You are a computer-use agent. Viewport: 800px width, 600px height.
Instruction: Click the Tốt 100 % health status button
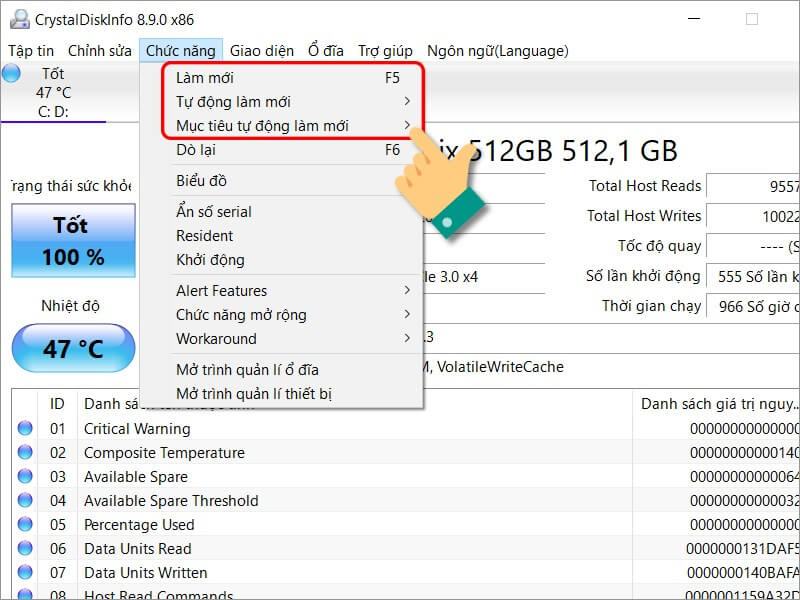[x=73, y=241]
